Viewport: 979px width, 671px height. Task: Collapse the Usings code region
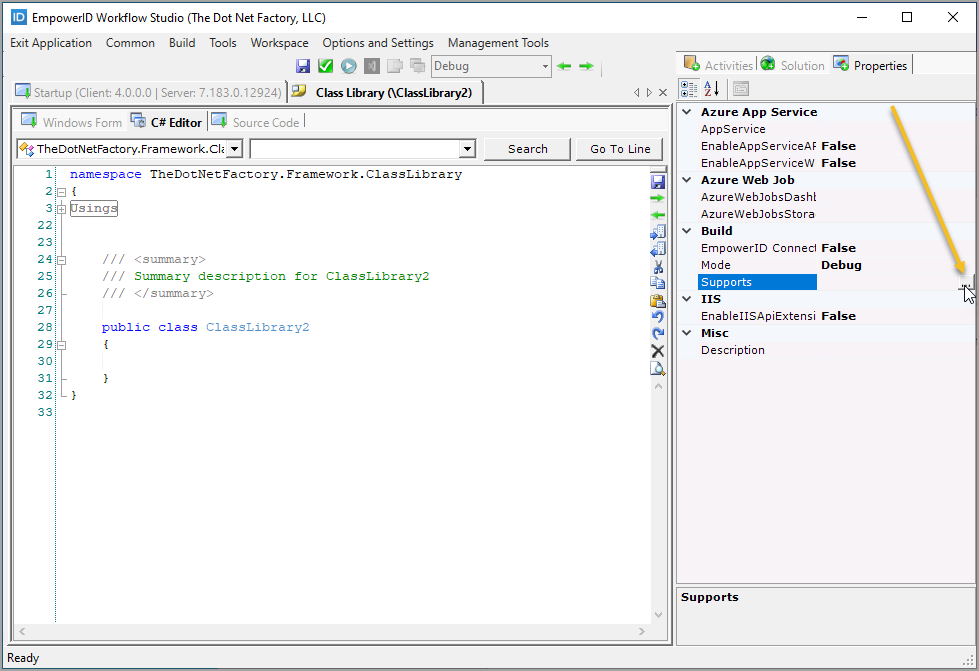pos(61,209)
